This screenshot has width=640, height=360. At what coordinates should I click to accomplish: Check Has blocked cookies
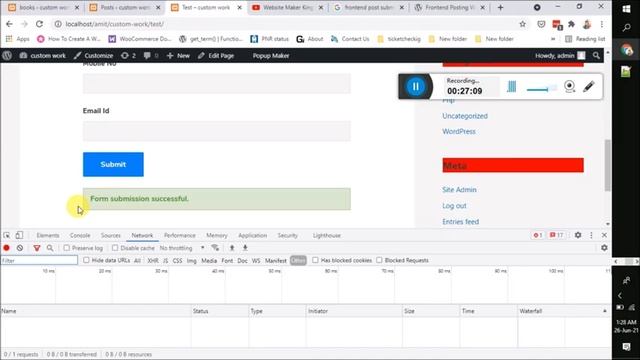pyautogui.click(x=315, y=260)
